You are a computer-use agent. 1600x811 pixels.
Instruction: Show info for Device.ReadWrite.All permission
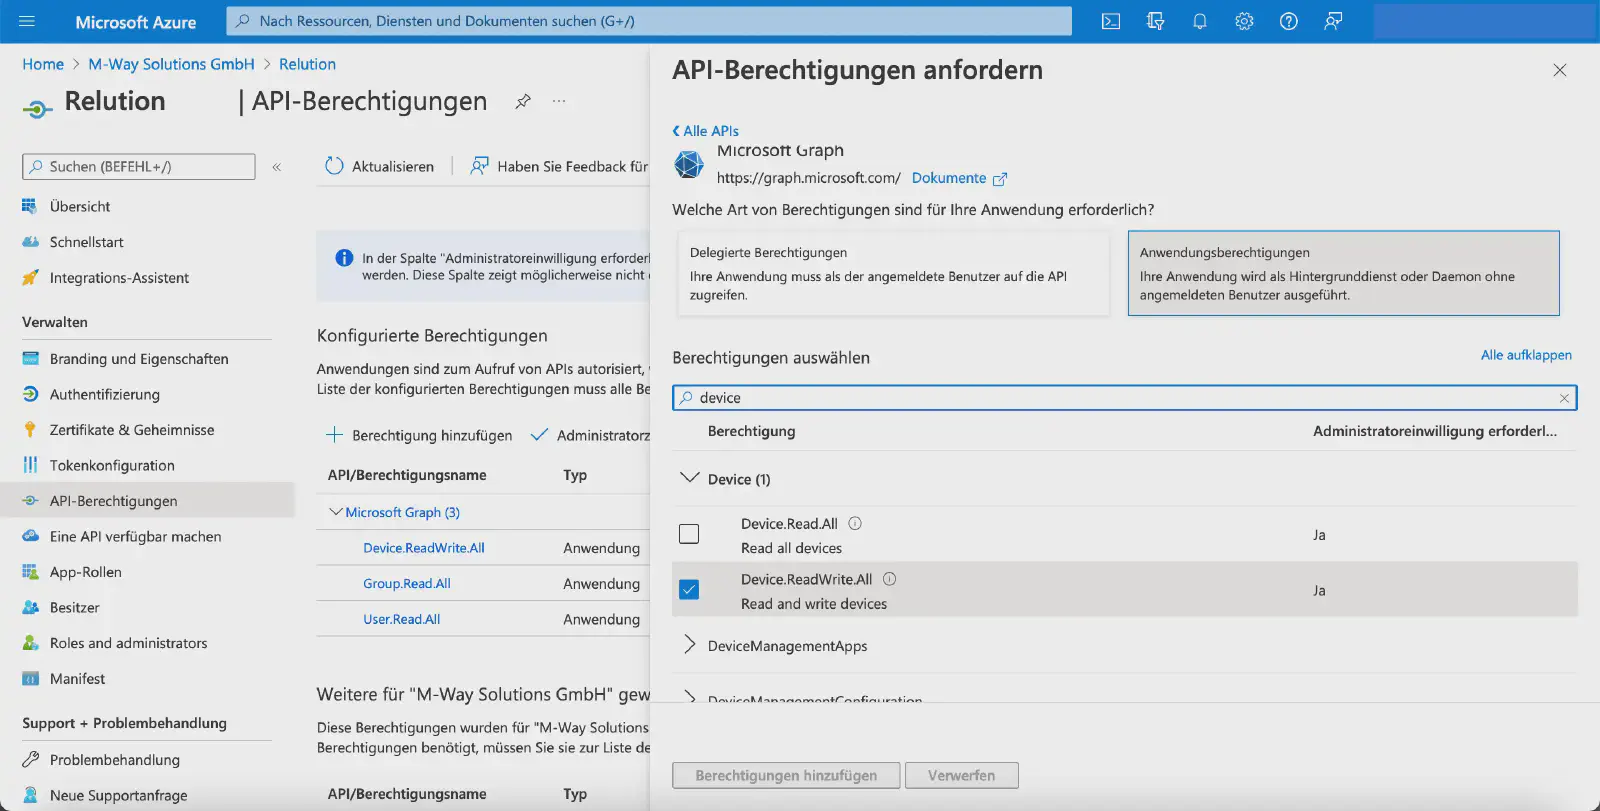(889, 579)
